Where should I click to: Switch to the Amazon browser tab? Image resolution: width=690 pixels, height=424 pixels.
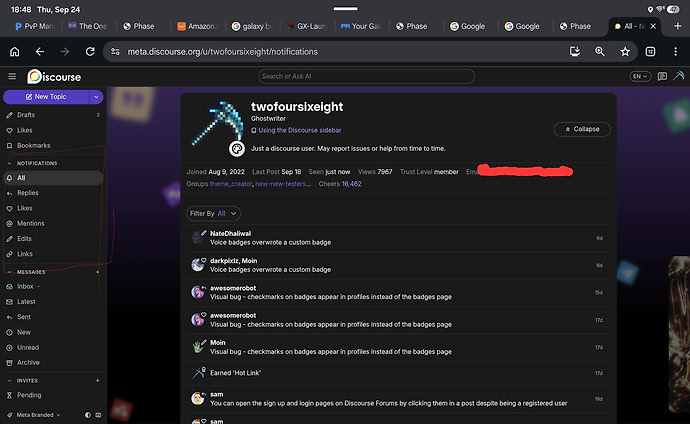(198, 26)
